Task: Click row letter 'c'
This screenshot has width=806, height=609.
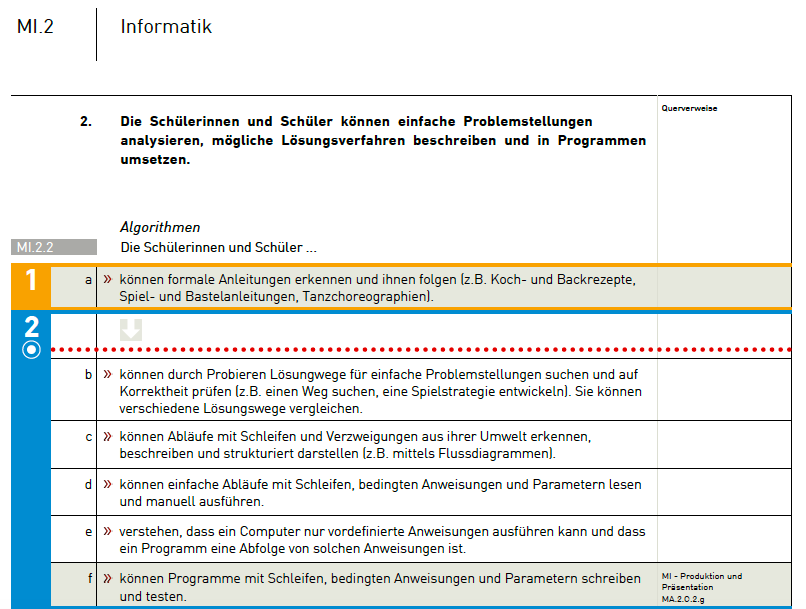Action: point(88,437)
